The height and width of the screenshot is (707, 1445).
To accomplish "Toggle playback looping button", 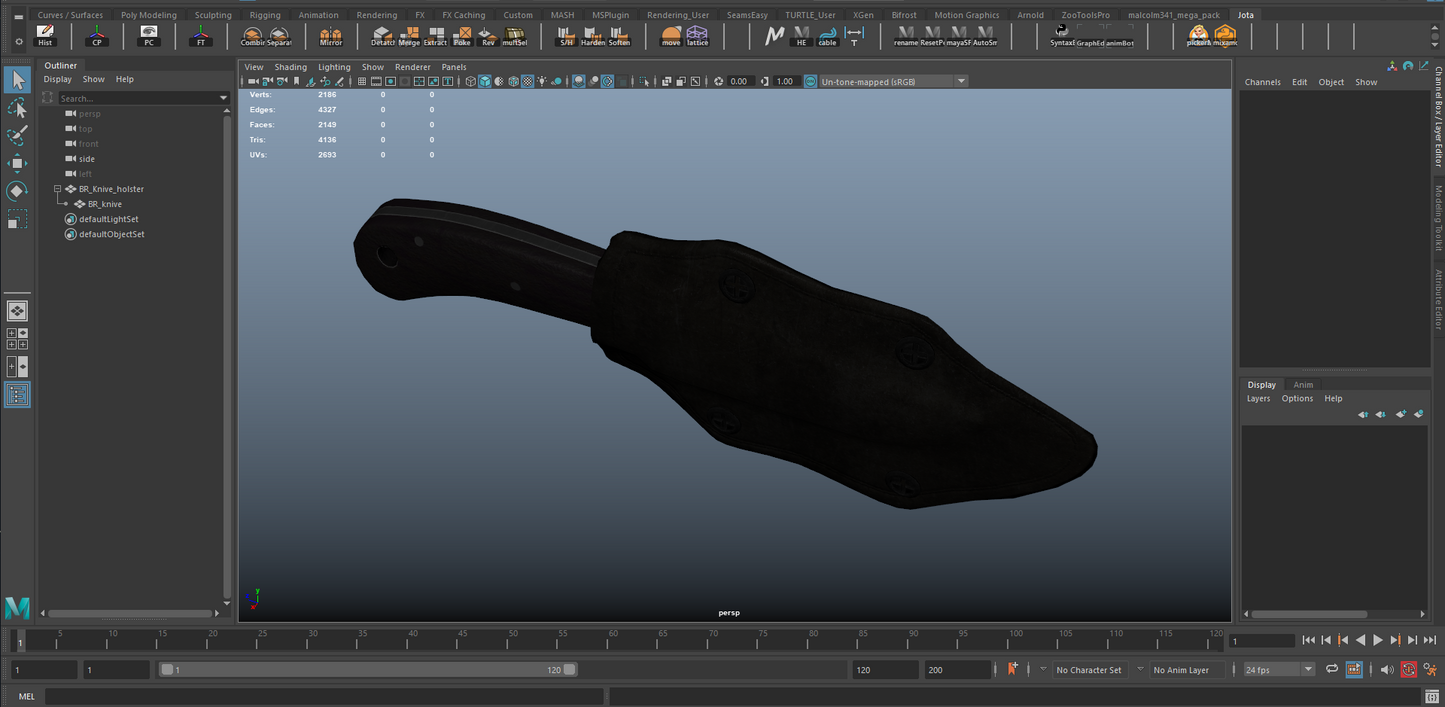I will click(x=1332, y=670).
